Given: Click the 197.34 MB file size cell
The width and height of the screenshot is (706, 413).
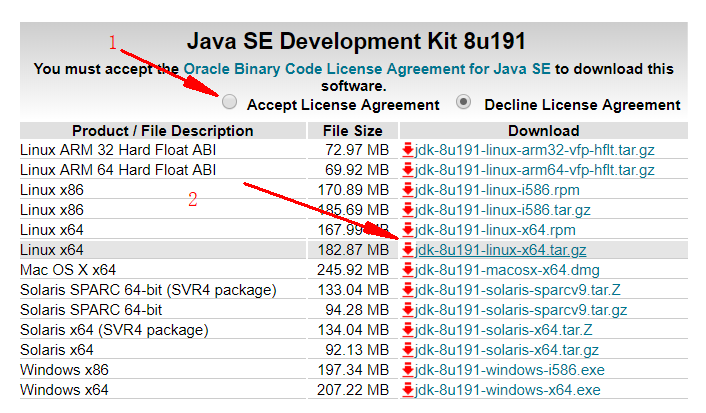Looking at the screenshot, I should pyautogui.click(x=353, y=370).
